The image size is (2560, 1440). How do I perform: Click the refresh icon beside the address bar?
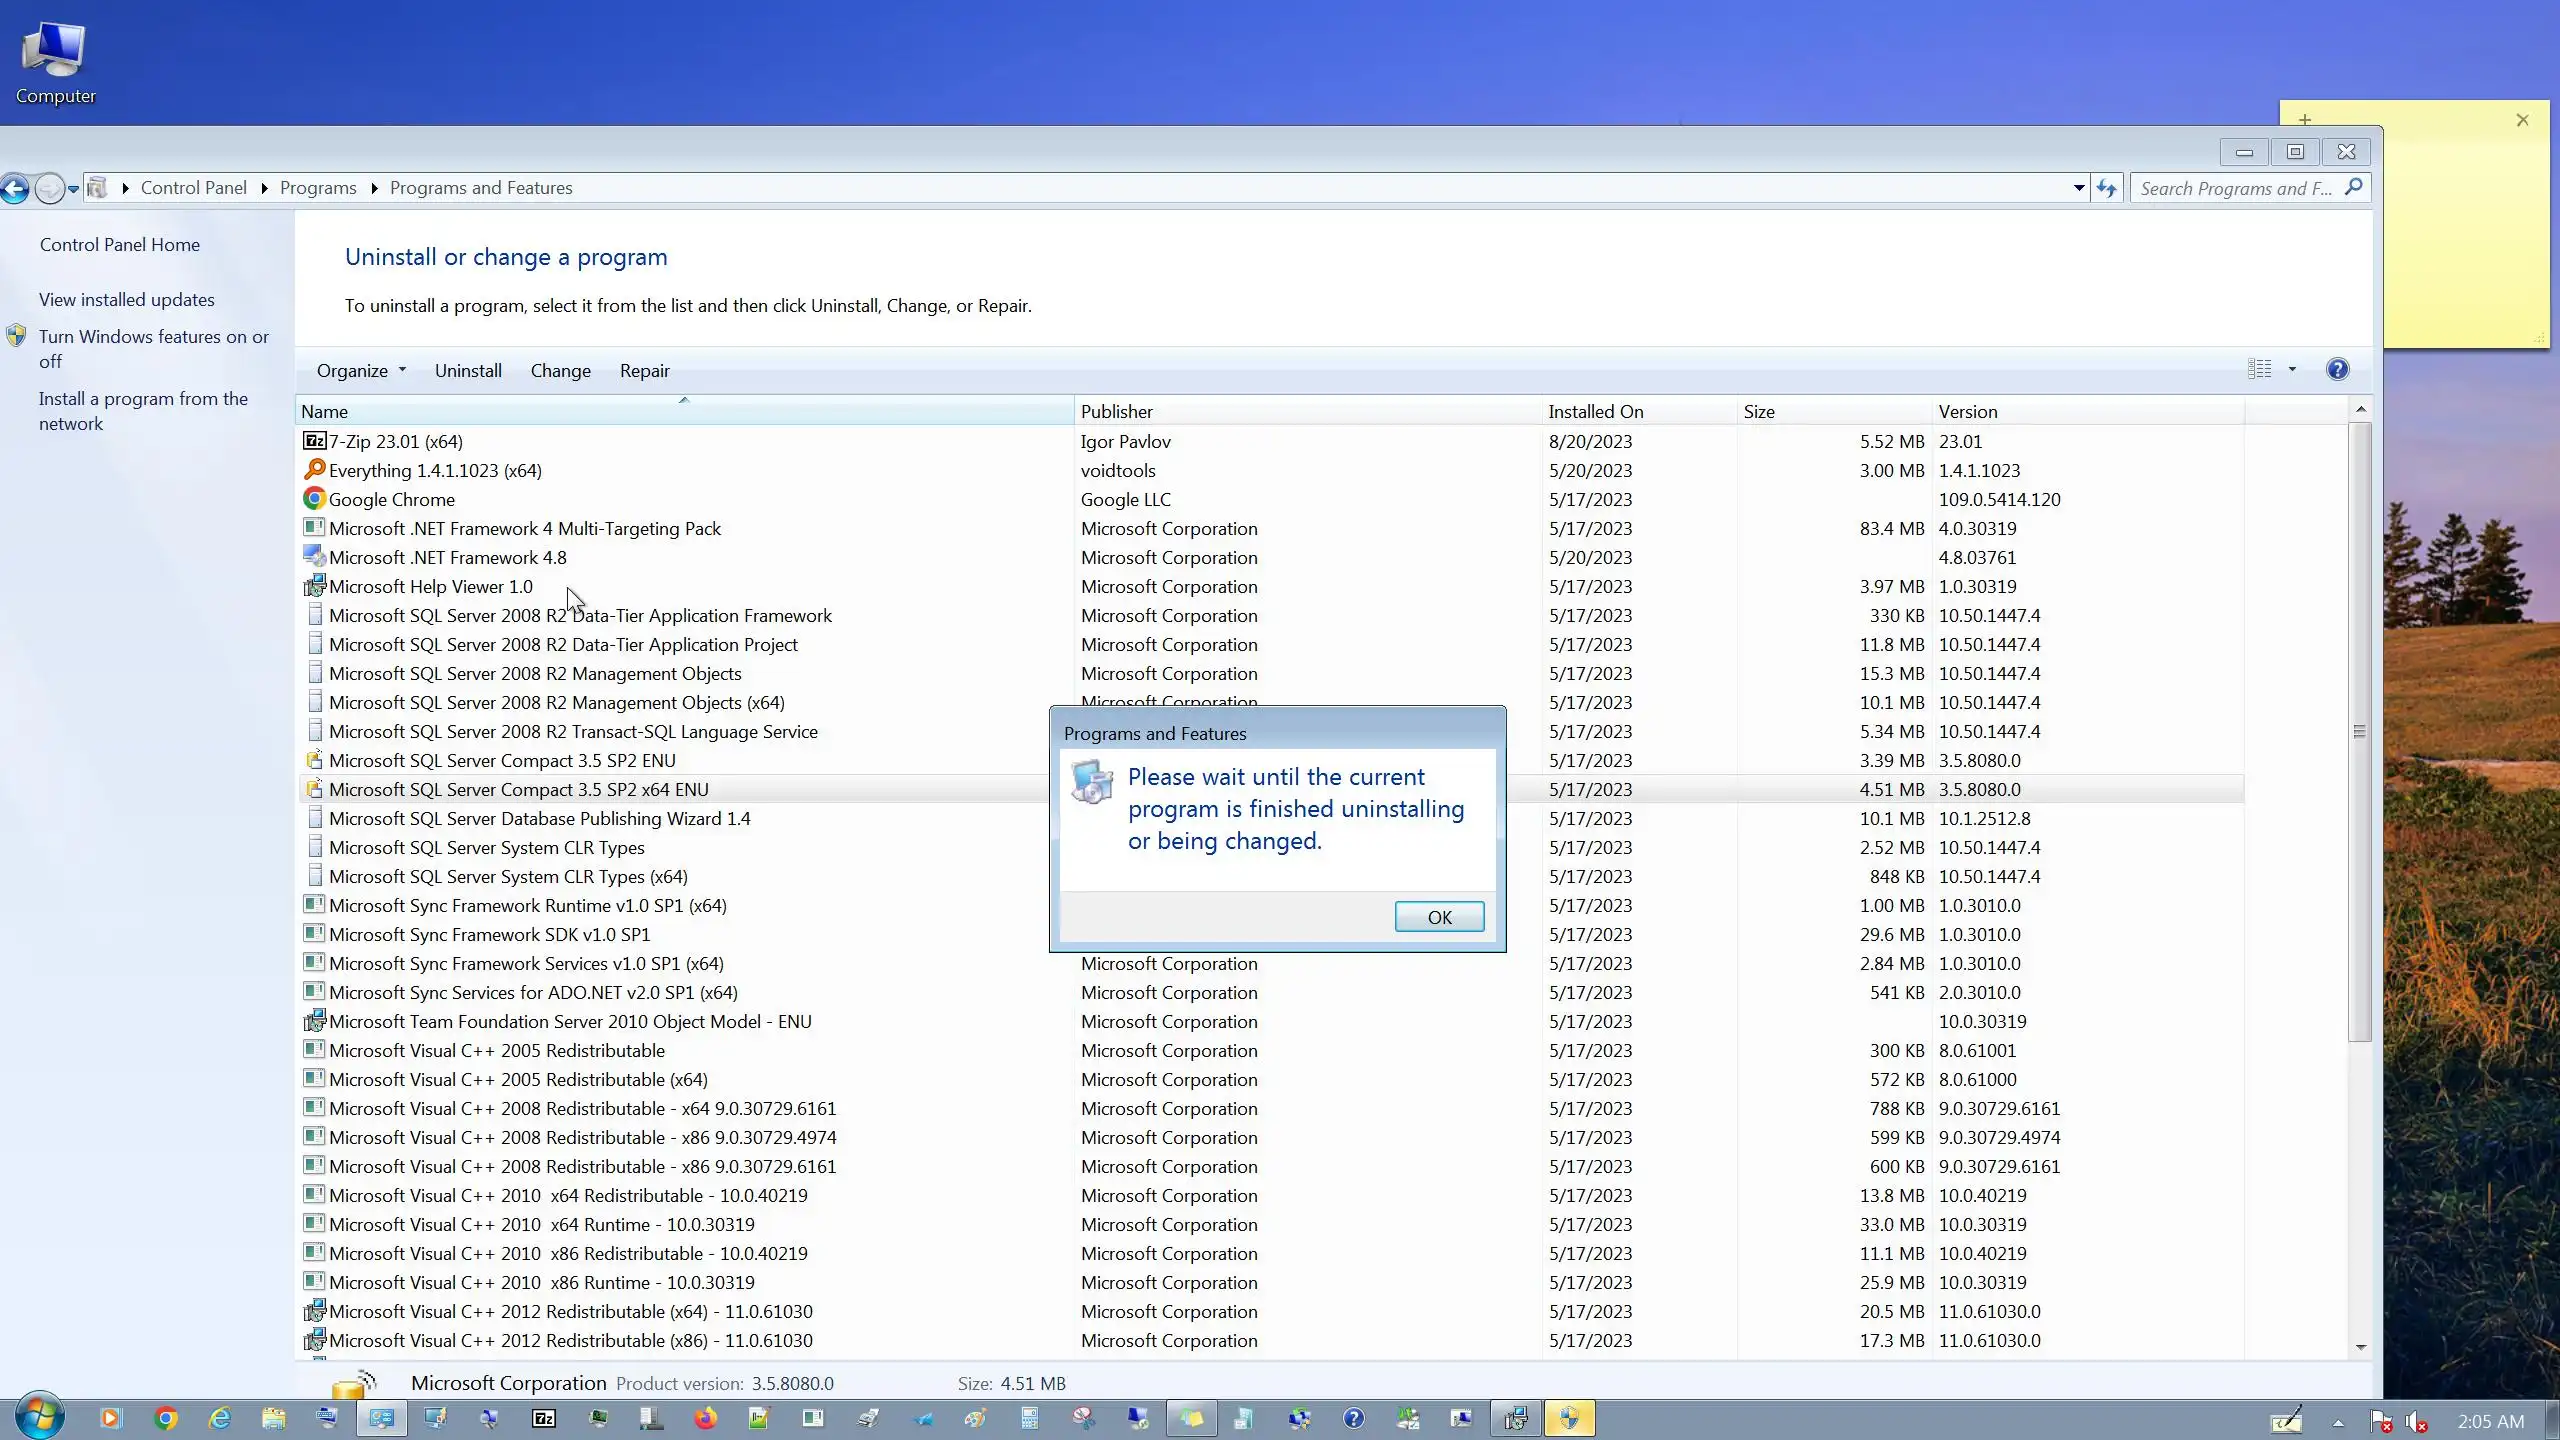(2107, 188)
